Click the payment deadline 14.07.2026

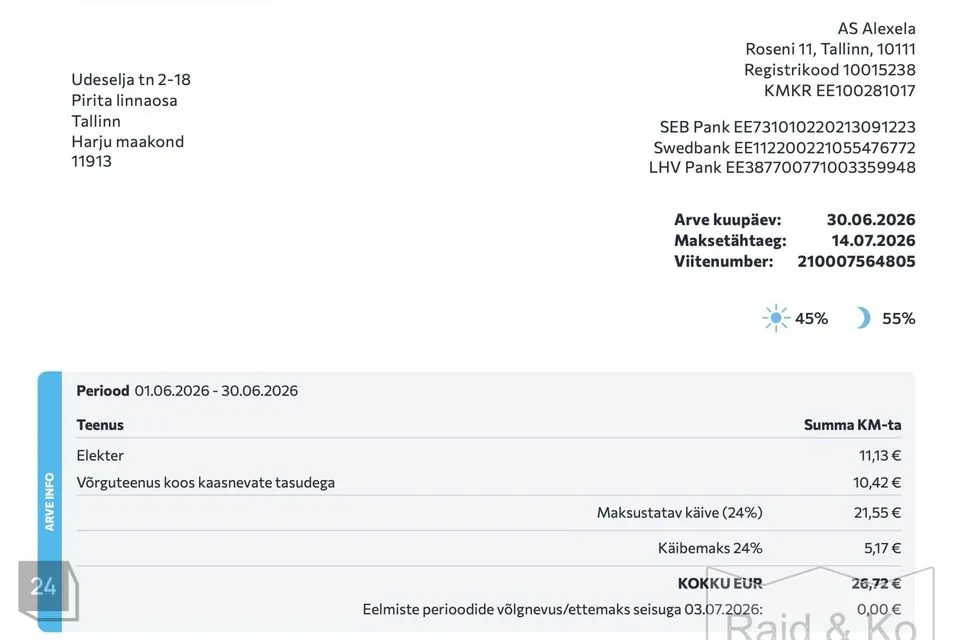(873, 241)
